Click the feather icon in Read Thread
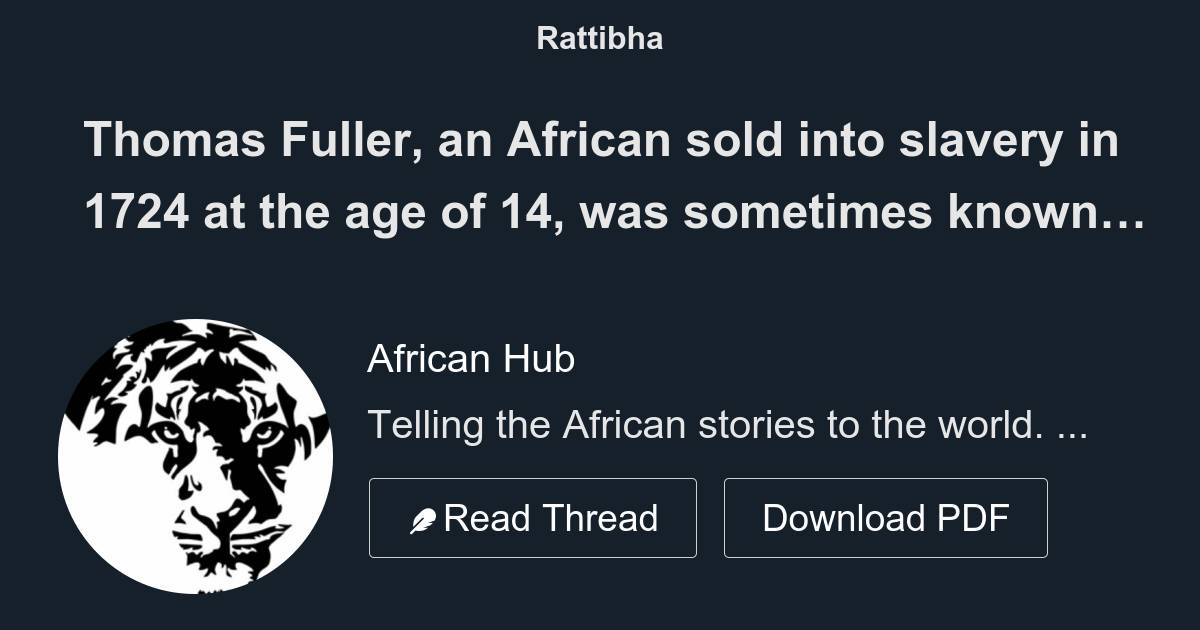The height and width of the screenshot is (630, 1200). (x=423, y=520)
